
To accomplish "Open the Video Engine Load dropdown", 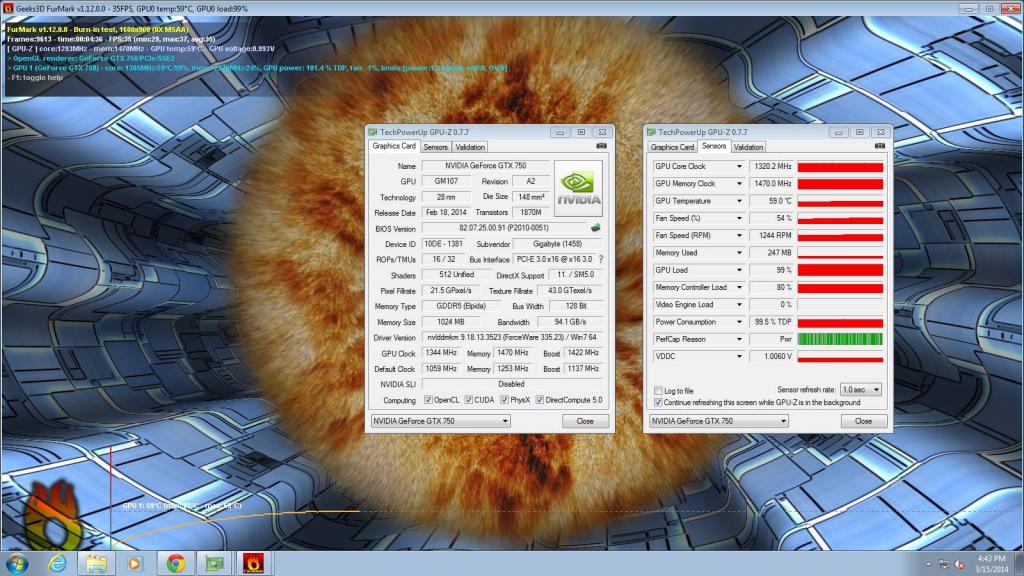I will 739,304.
